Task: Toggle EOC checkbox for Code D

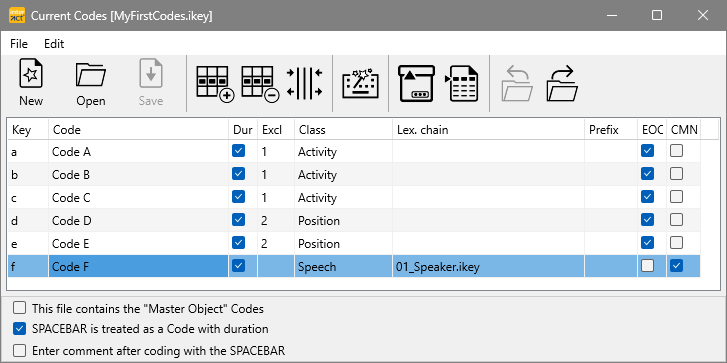Action: click(647, 220)
